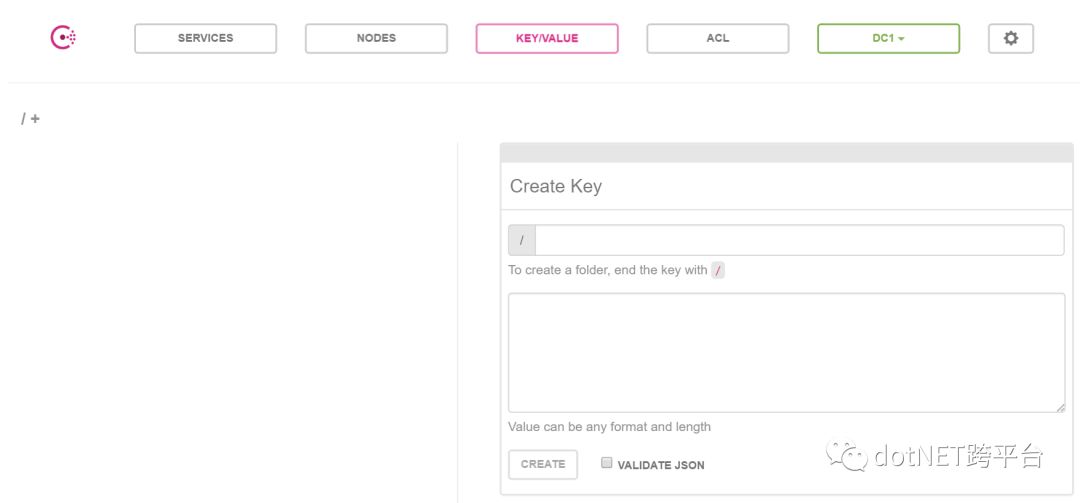The height and width of the screenshot is (503, 1080).
Task: Click inside the value text area
Action: (x=786, y=352)
